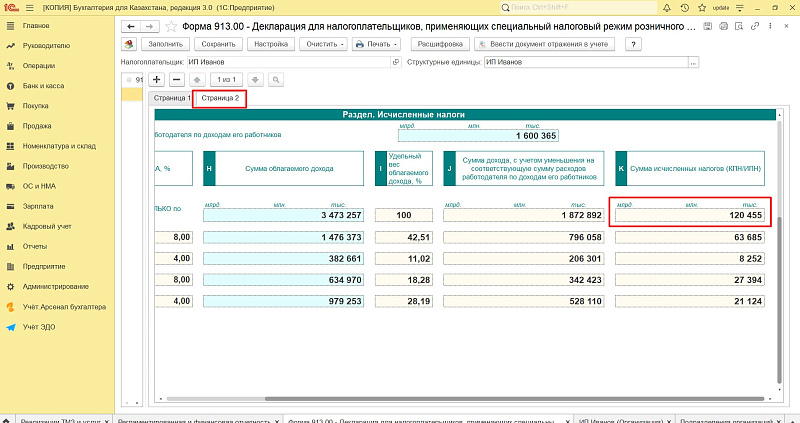Screen dimensions: 800x423
Task: Switch to the Страница 1 tab
Action: click(171, 98)
